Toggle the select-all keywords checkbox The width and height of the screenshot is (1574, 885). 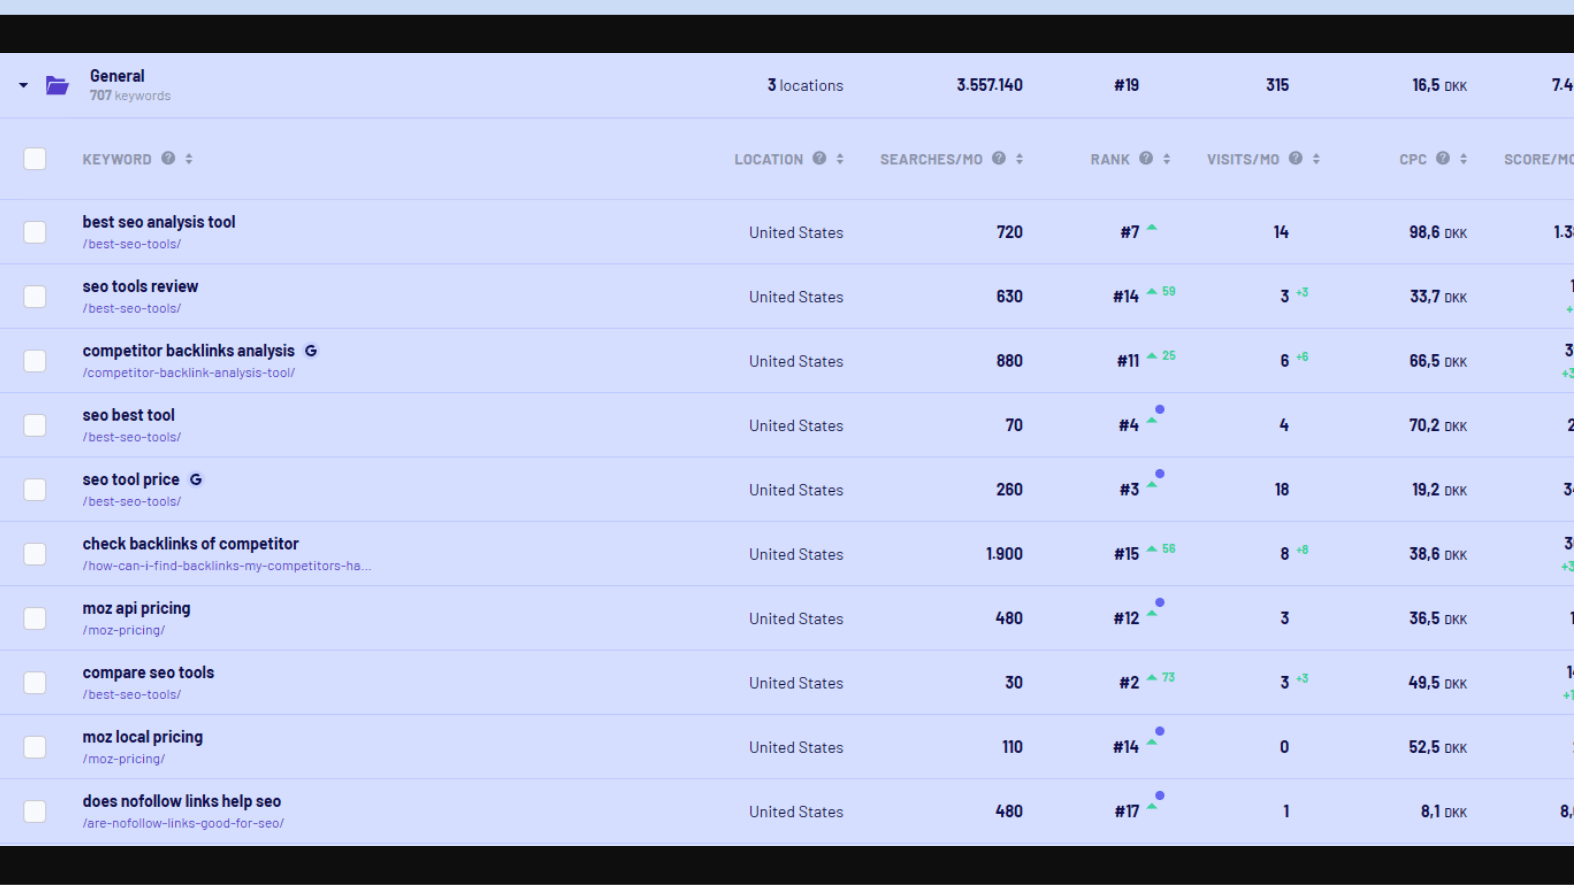(x=35, y=159)
